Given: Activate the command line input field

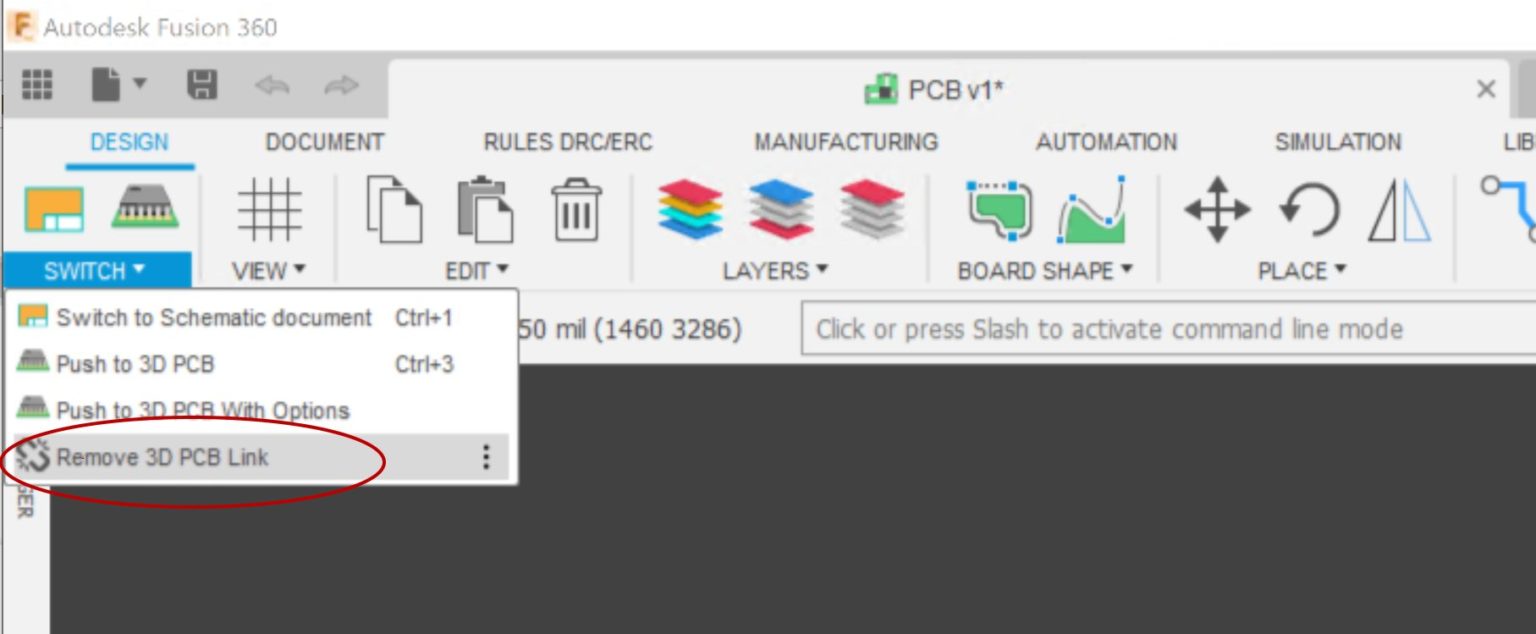Looking at the screenshot, I should (1110, 329).
